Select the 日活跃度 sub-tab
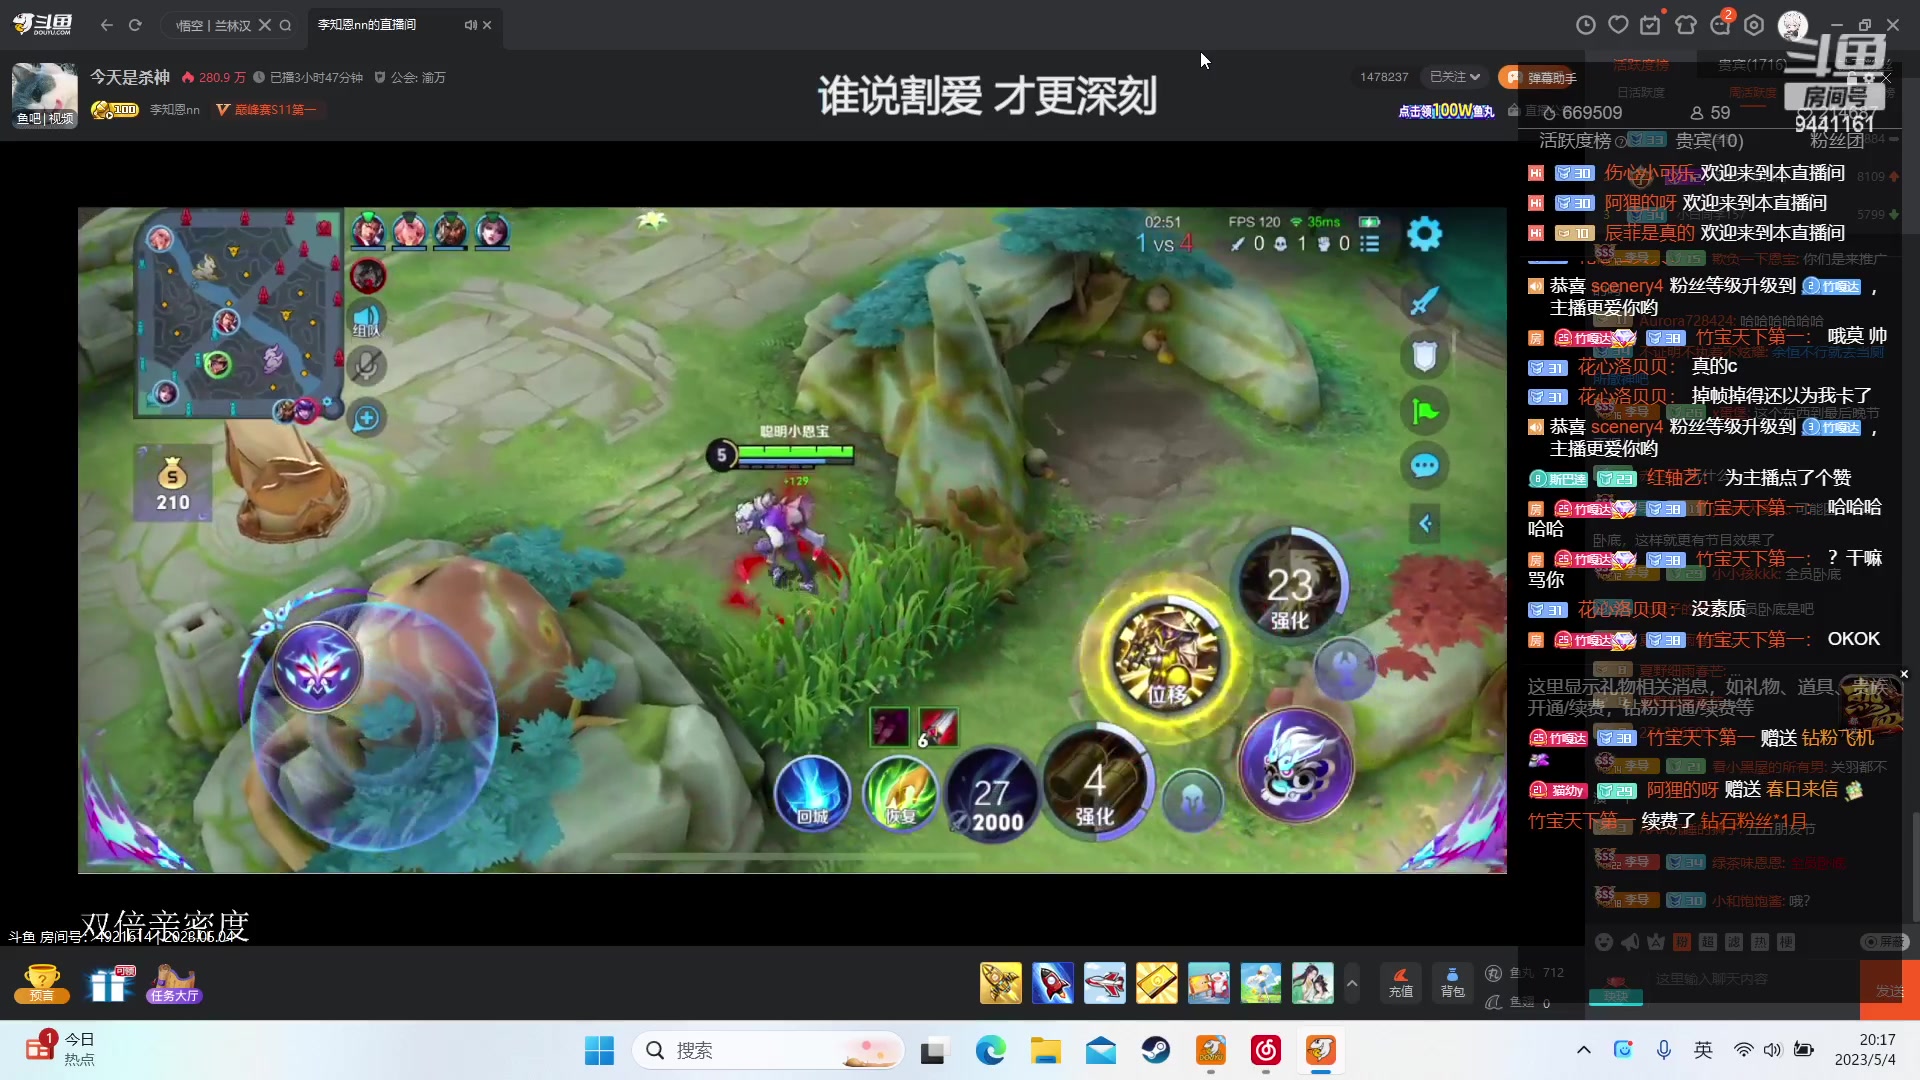The width and height of the screenshot is (1920, 1080). (x=1641, y=92)
